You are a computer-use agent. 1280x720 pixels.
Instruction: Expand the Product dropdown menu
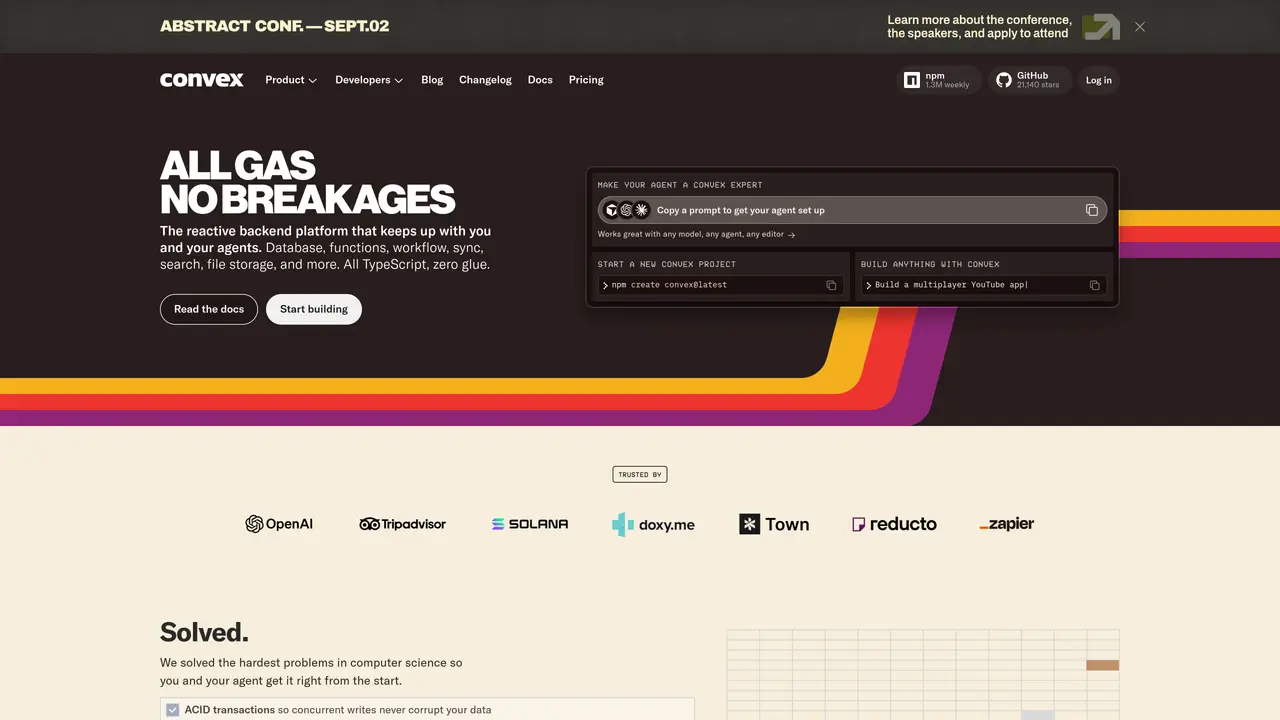291,80
